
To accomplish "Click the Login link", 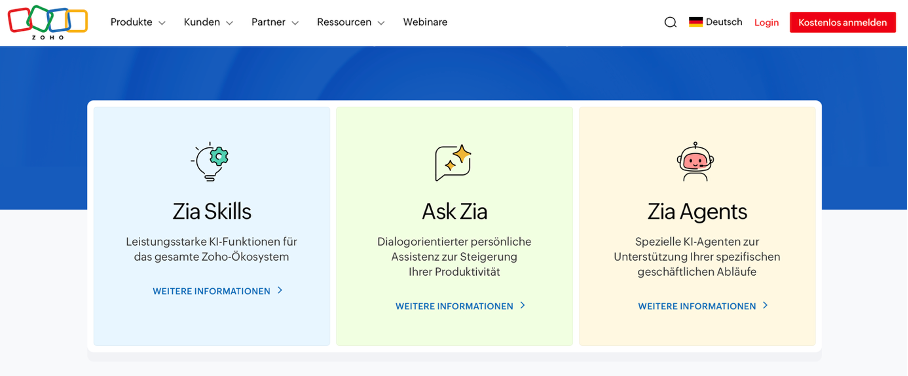I will 766,23.
